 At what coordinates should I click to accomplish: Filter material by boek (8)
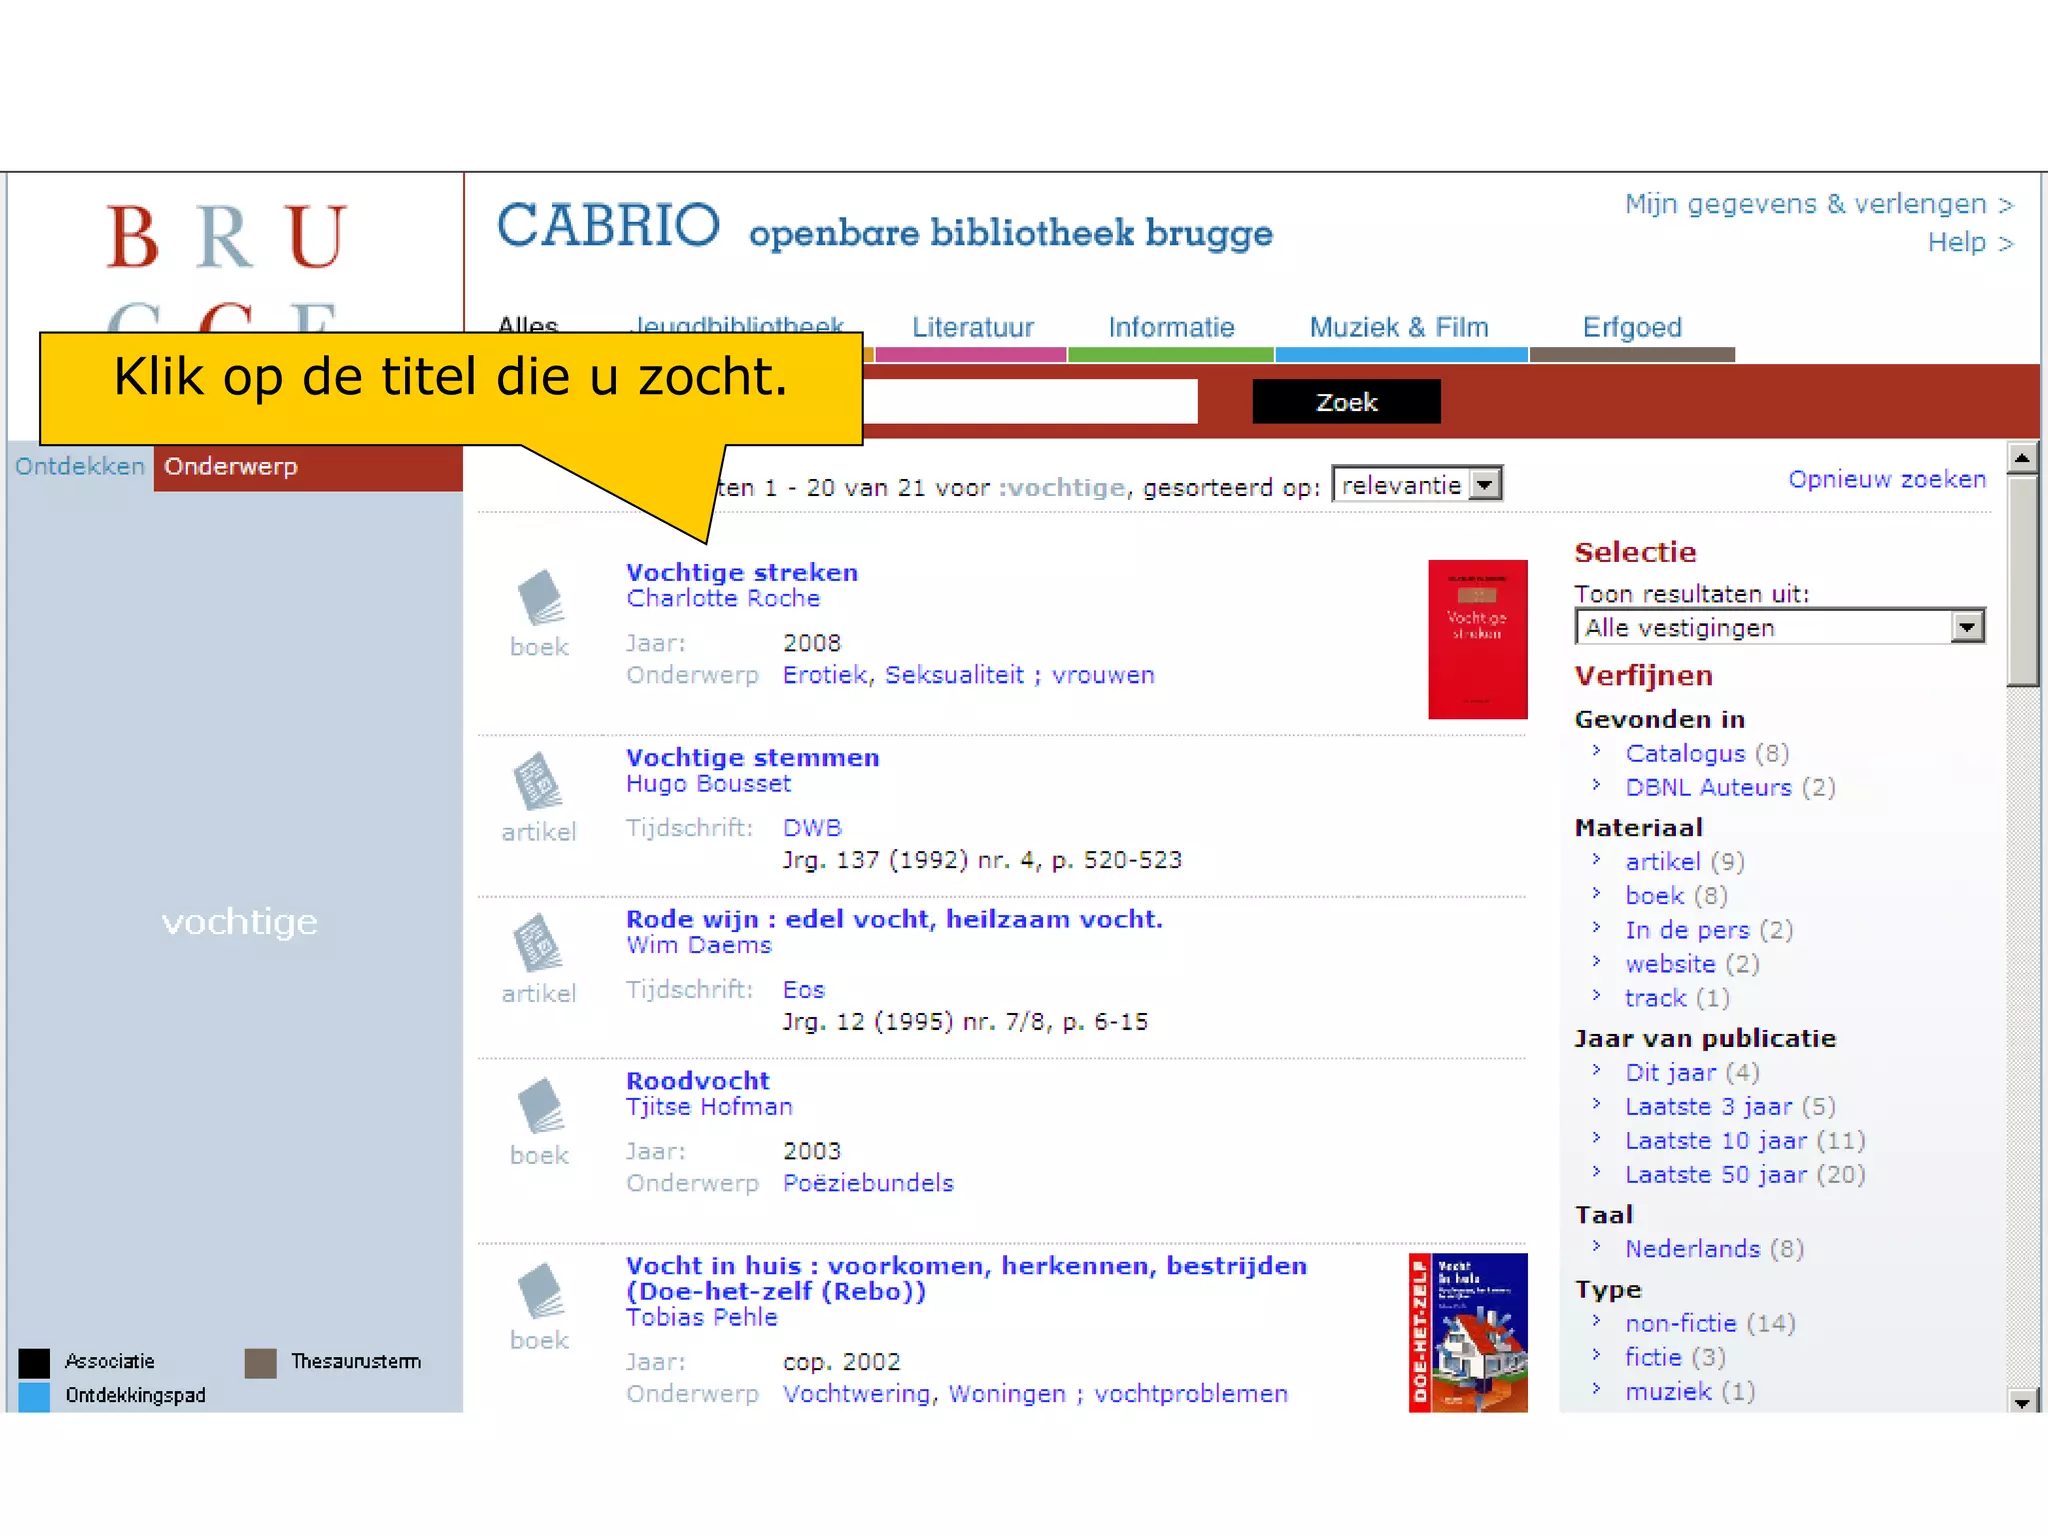point(1676,895)
